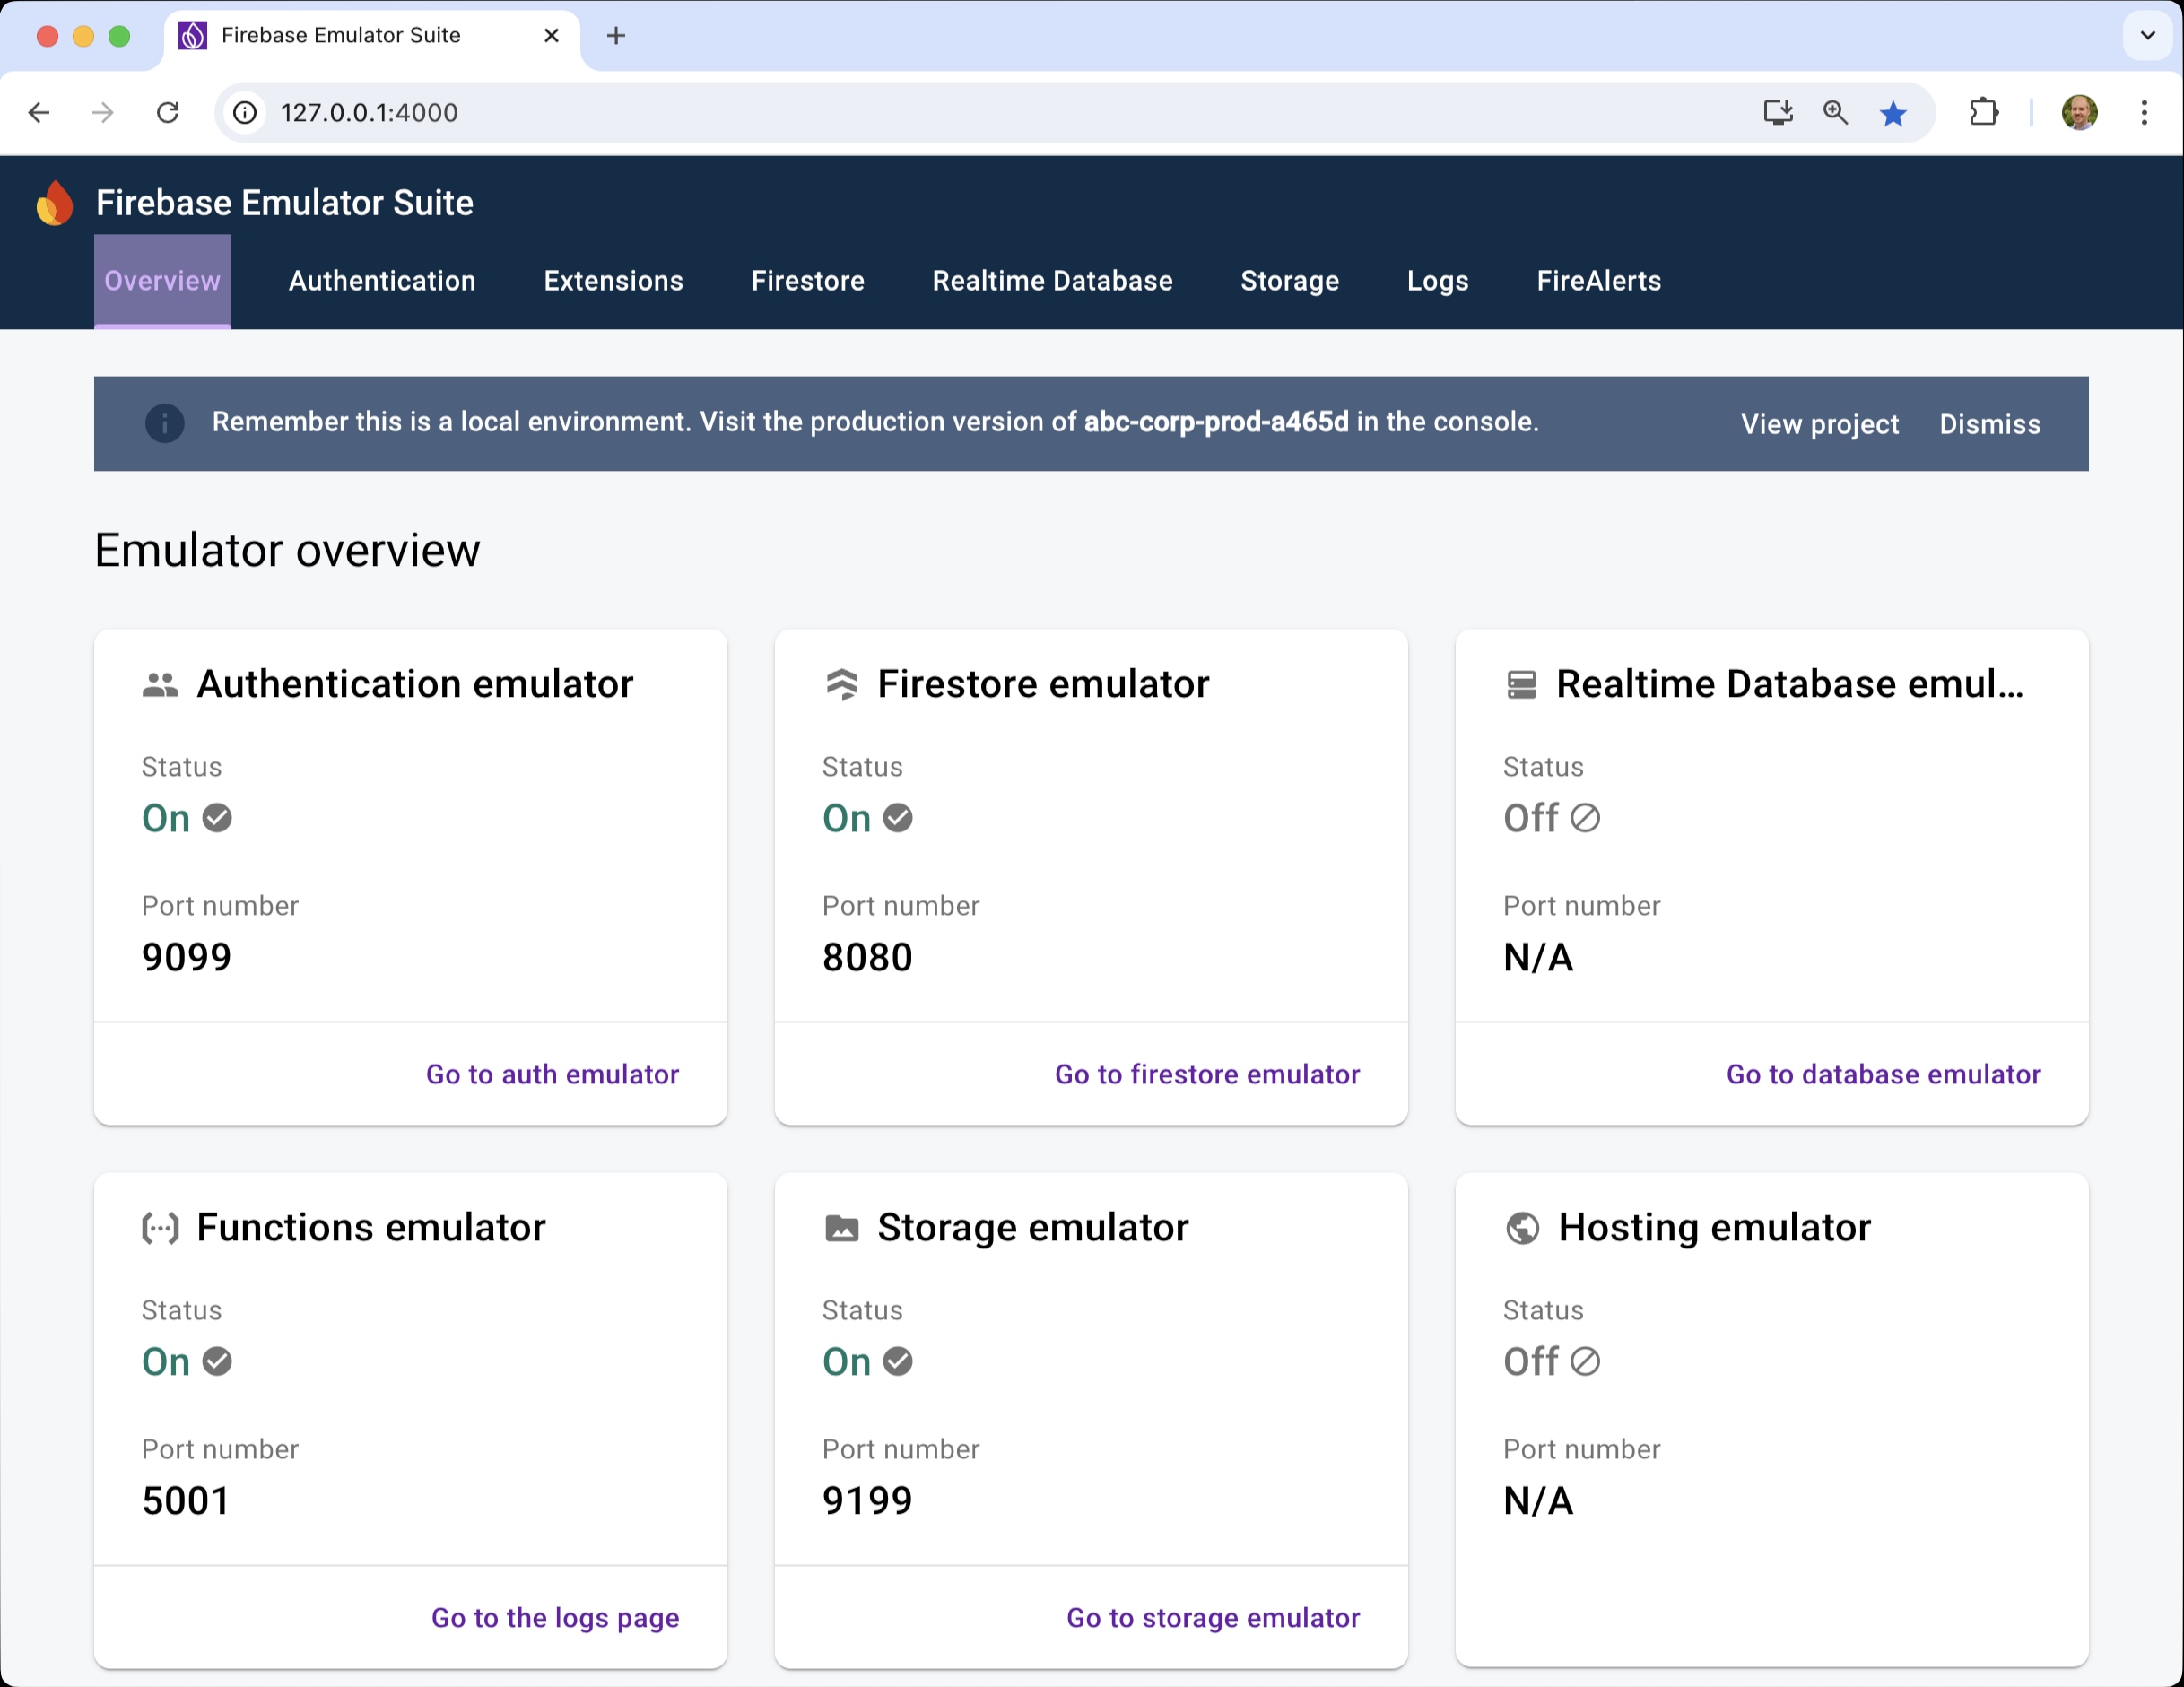This screenshot has width=2184, height=1687.
Task: Click the bookmark star icon
Action: [1893, 113]
